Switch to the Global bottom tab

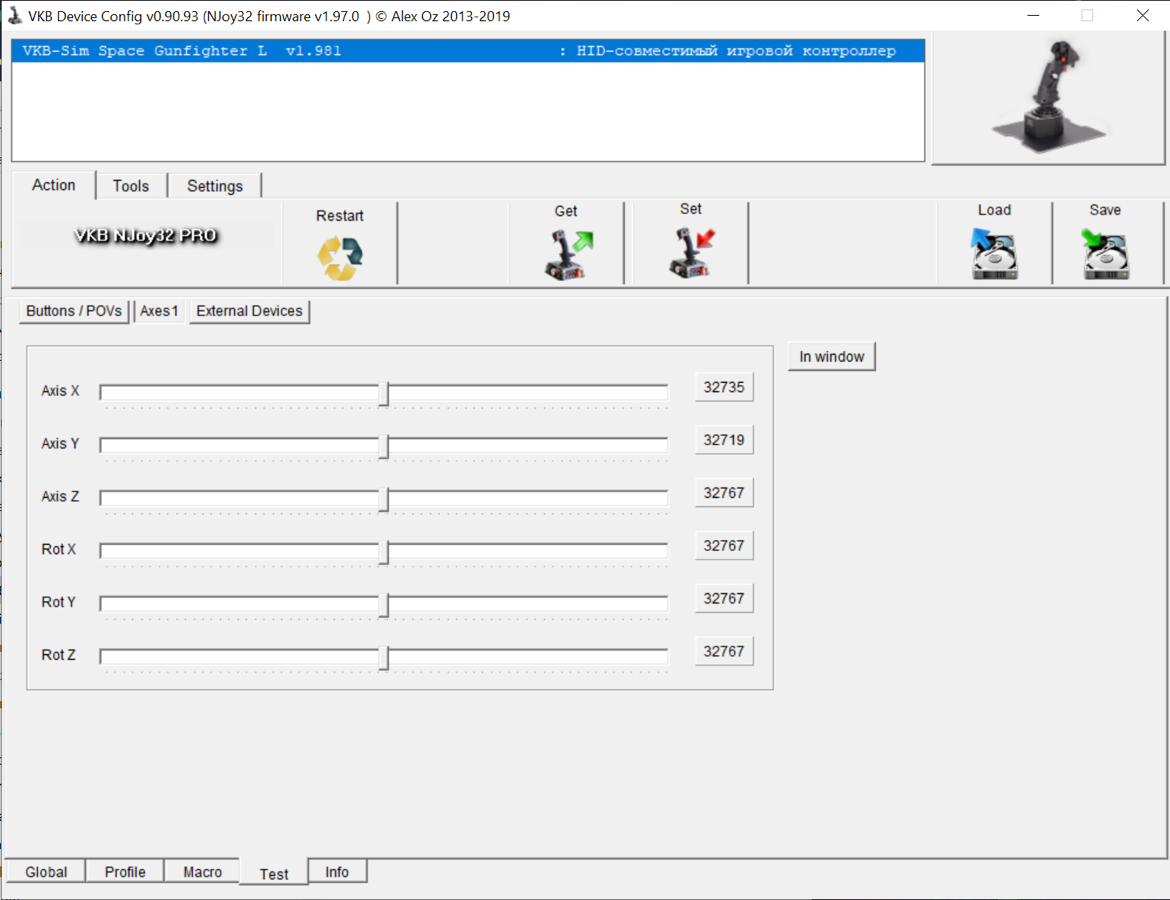click(x=46, y=872)
